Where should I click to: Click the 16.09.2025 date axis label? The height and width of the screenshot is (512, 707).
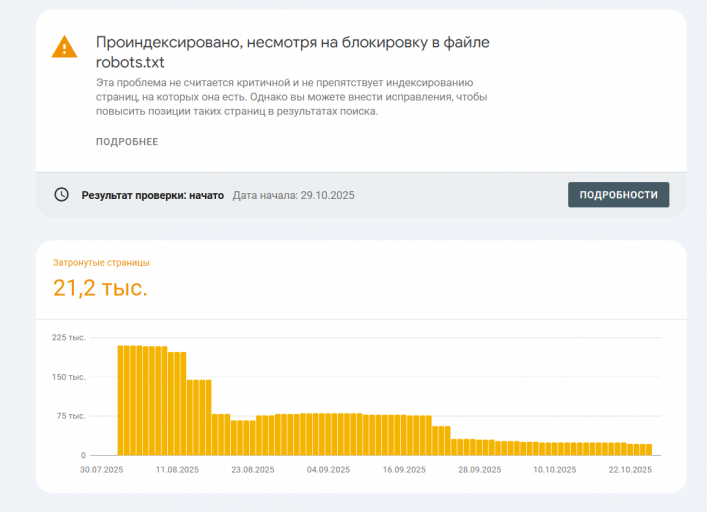404,470
